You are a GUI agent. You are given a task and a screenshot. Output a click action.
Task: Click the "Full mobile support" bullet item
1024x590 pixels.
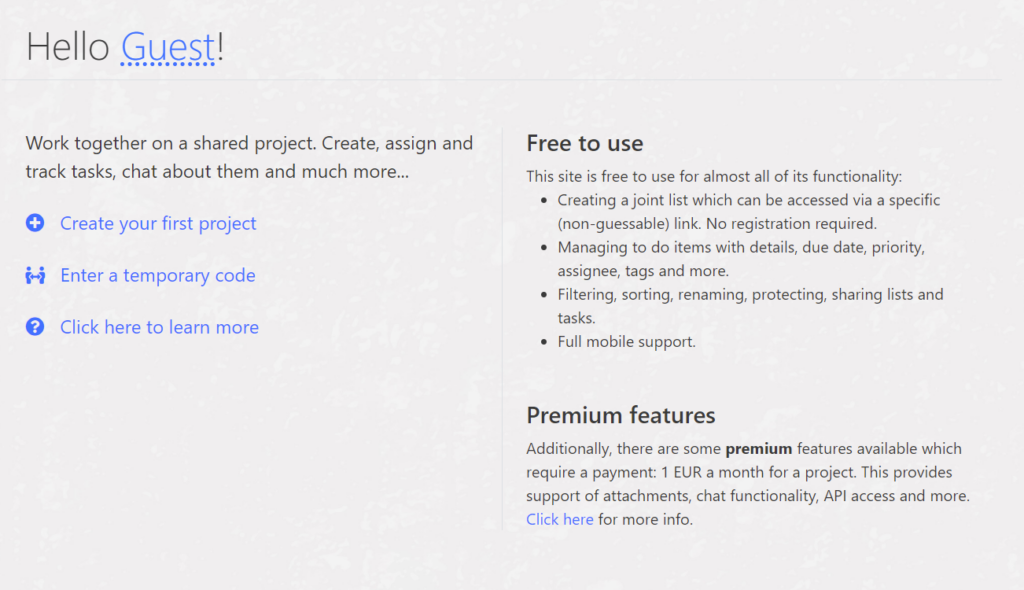click(626, 341)
